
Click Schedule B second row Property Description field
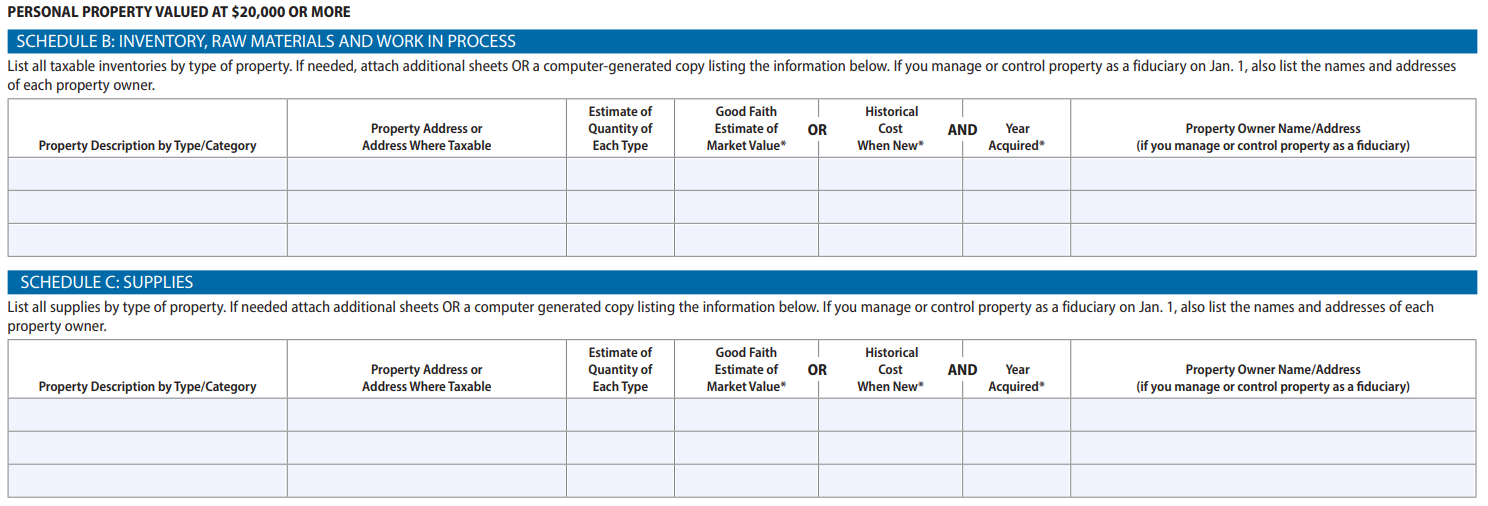click(147, 207)
